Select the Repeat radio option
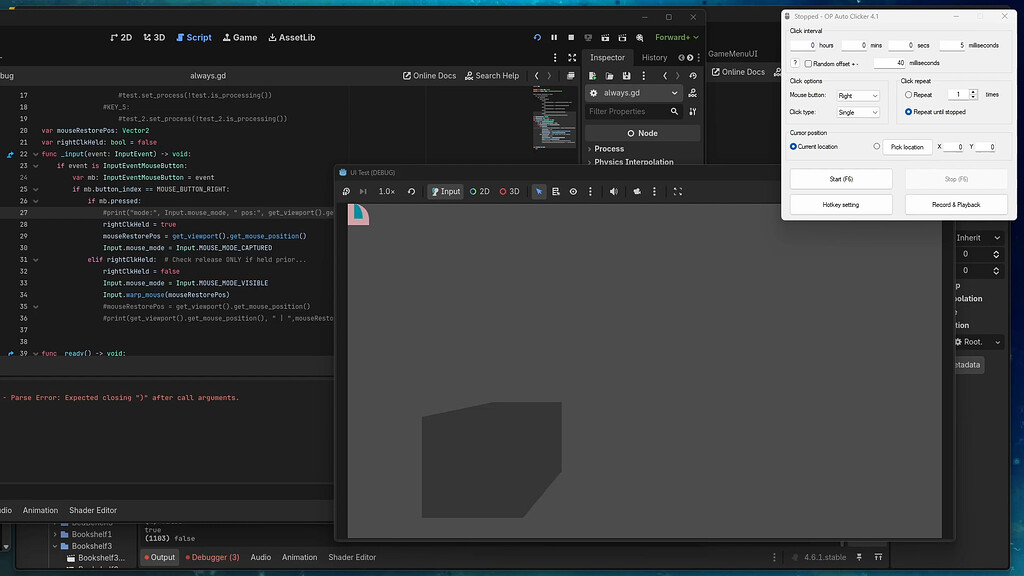The height and width of the screenshot is (576, 1024). [x=908, y=95]
